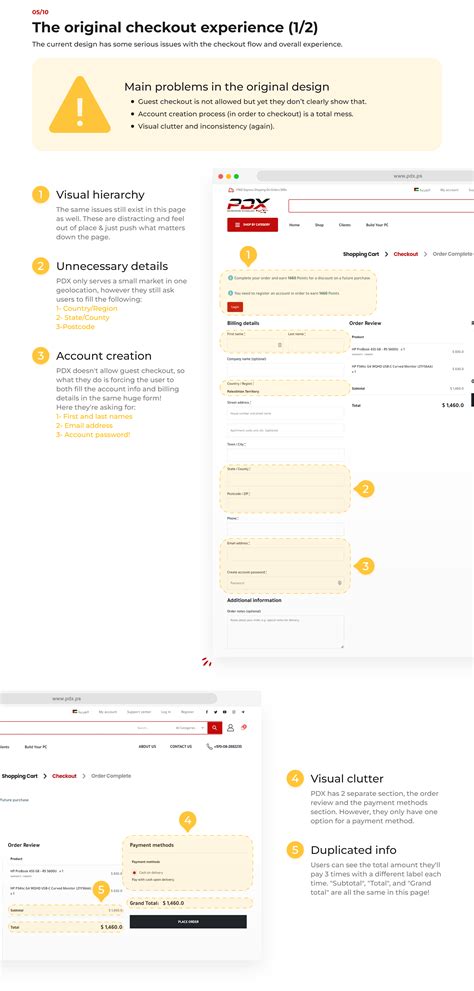Click the PLACE ORDER button
The height and width of the screenshot is (991, 474).
(x=188, y=921)
